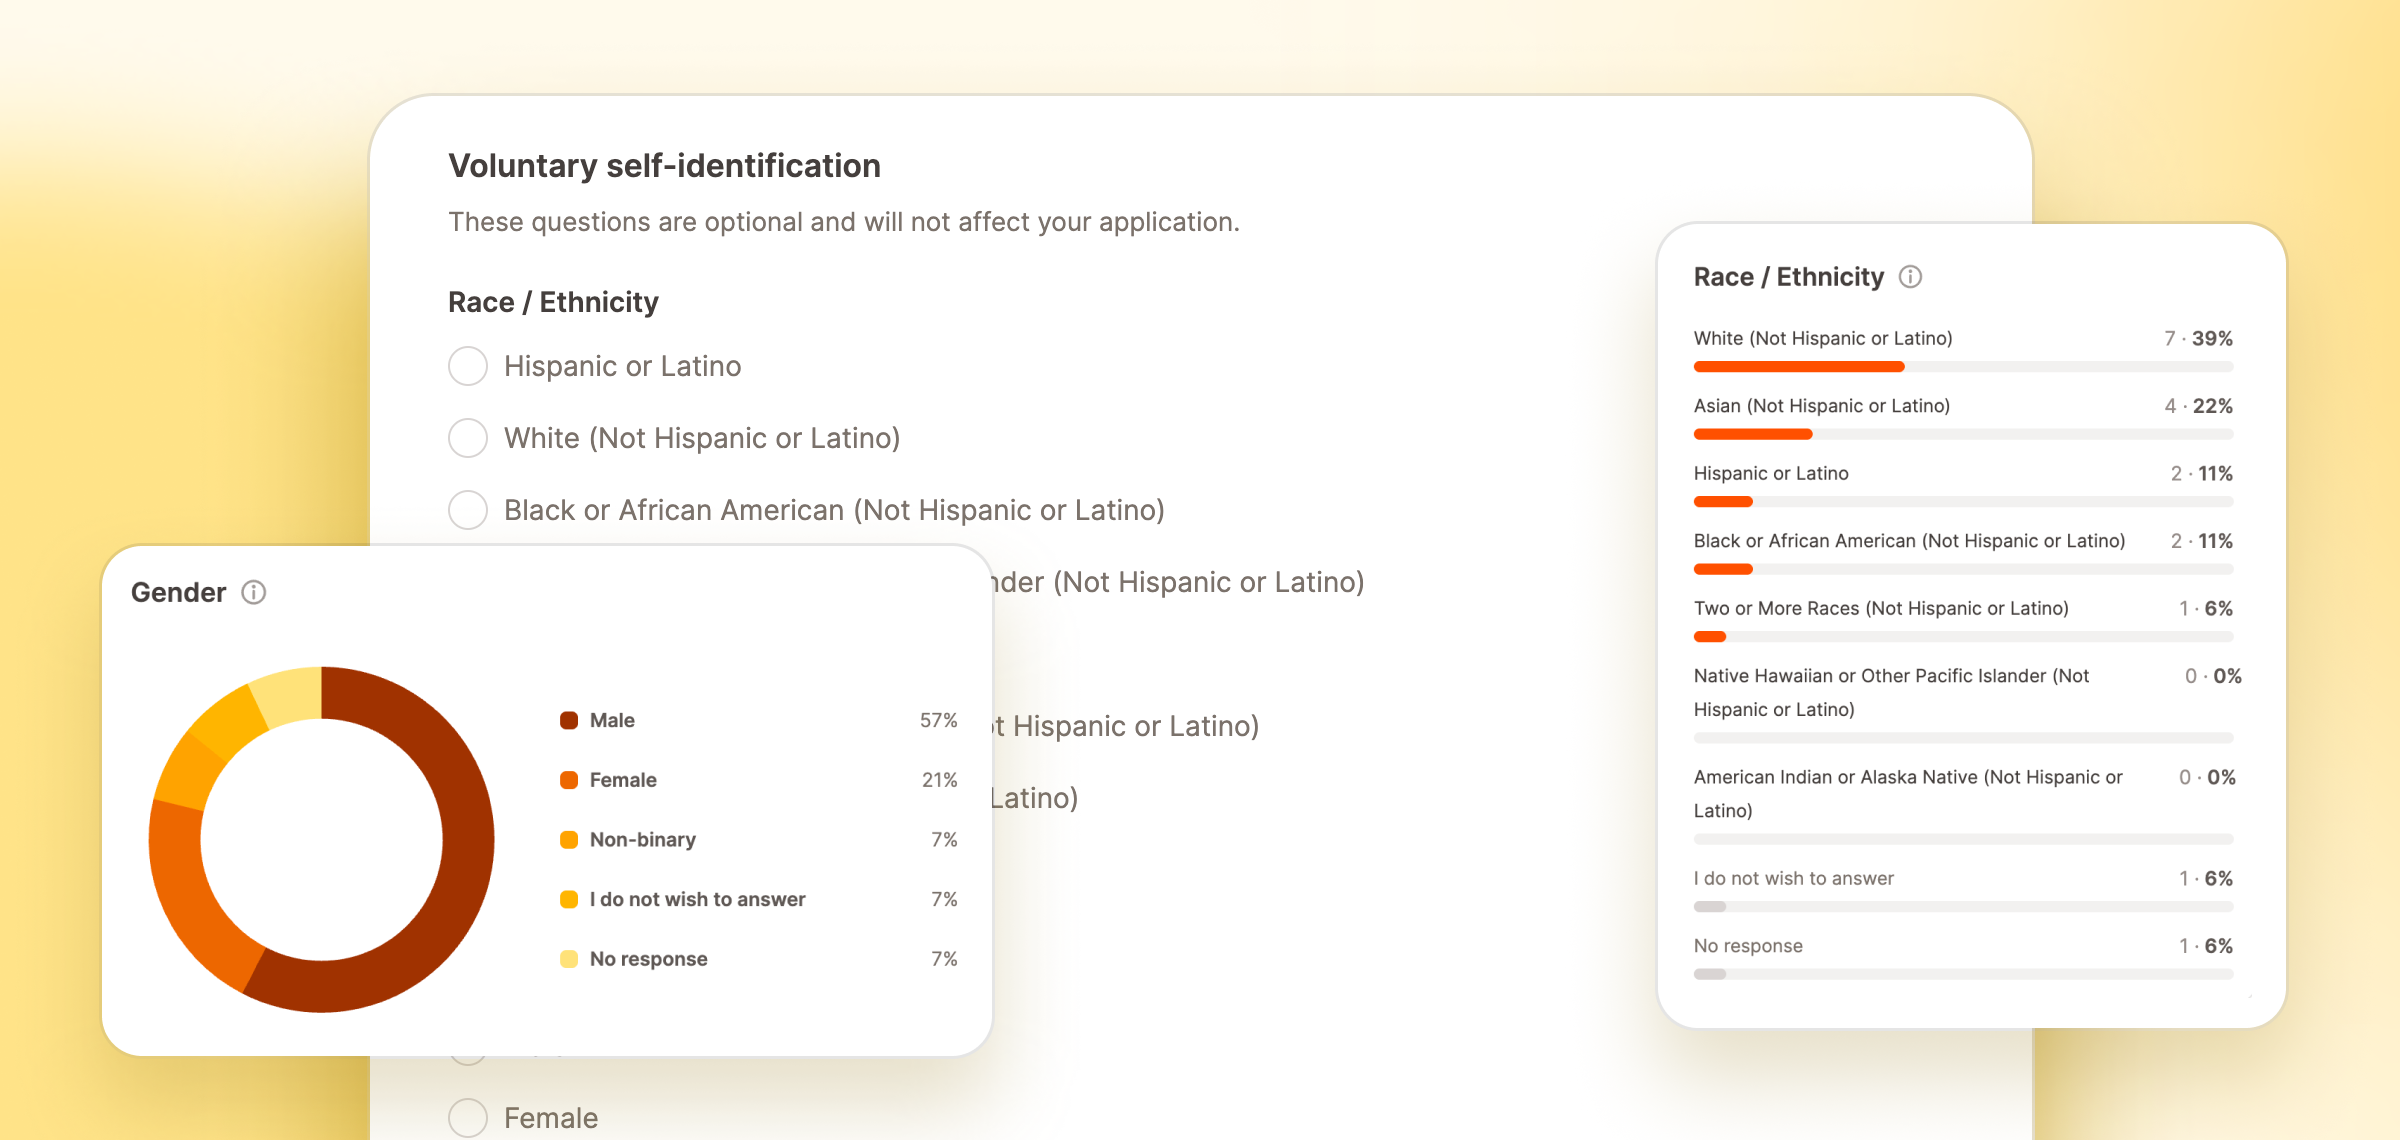Select Black or African American radio button

click(x=468, y=510)
